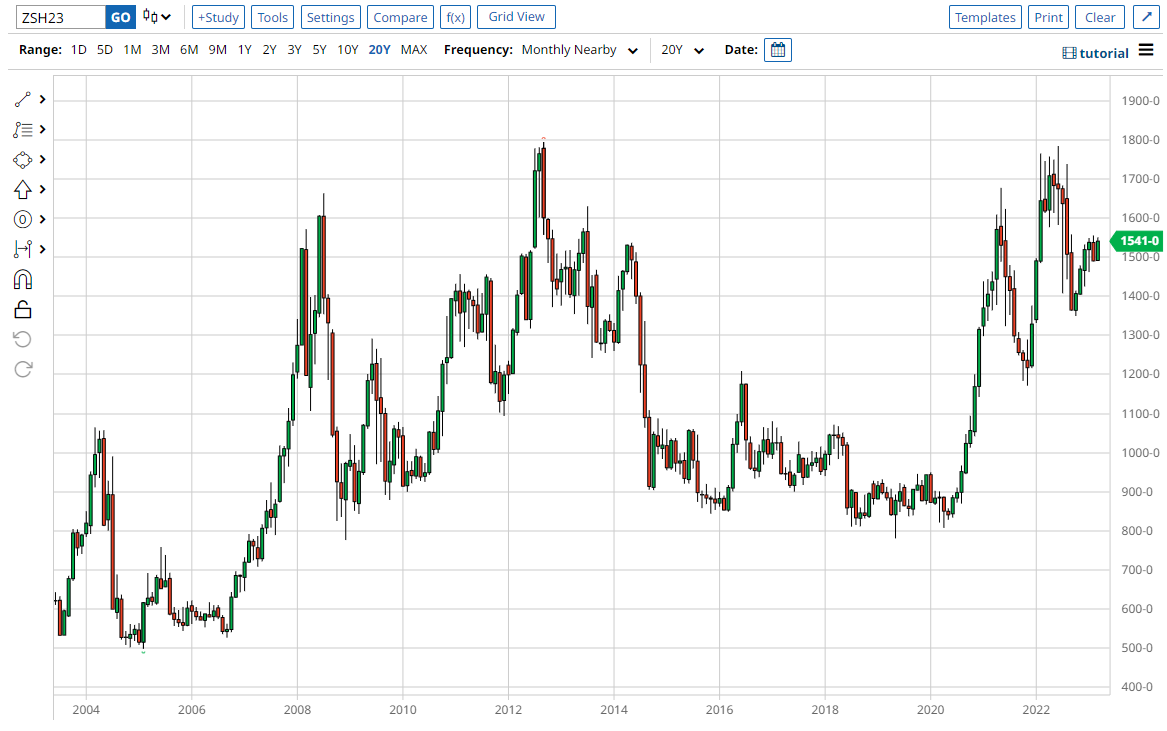
Task: Toggle the drawing lock padlock
Action: pyautogui.click(x=23, y=309)
